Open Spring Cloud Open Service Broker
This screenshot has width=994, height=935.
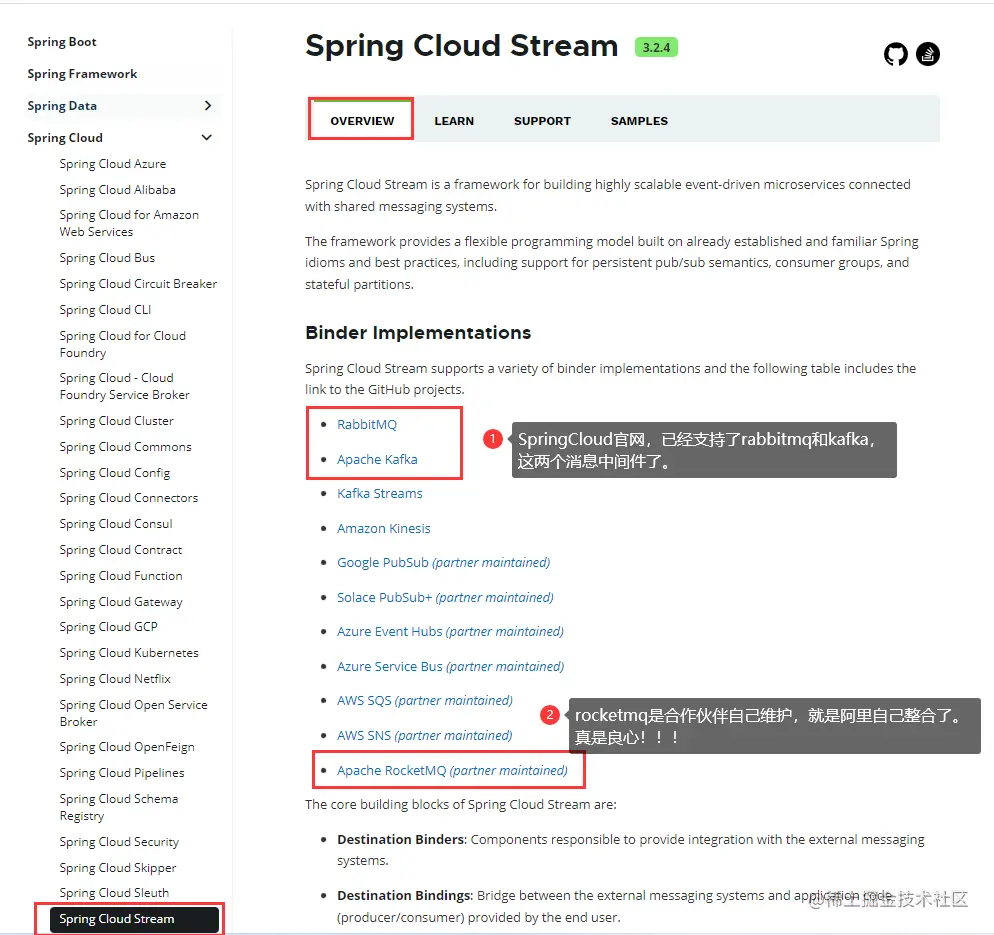click(x=133, y=713)
